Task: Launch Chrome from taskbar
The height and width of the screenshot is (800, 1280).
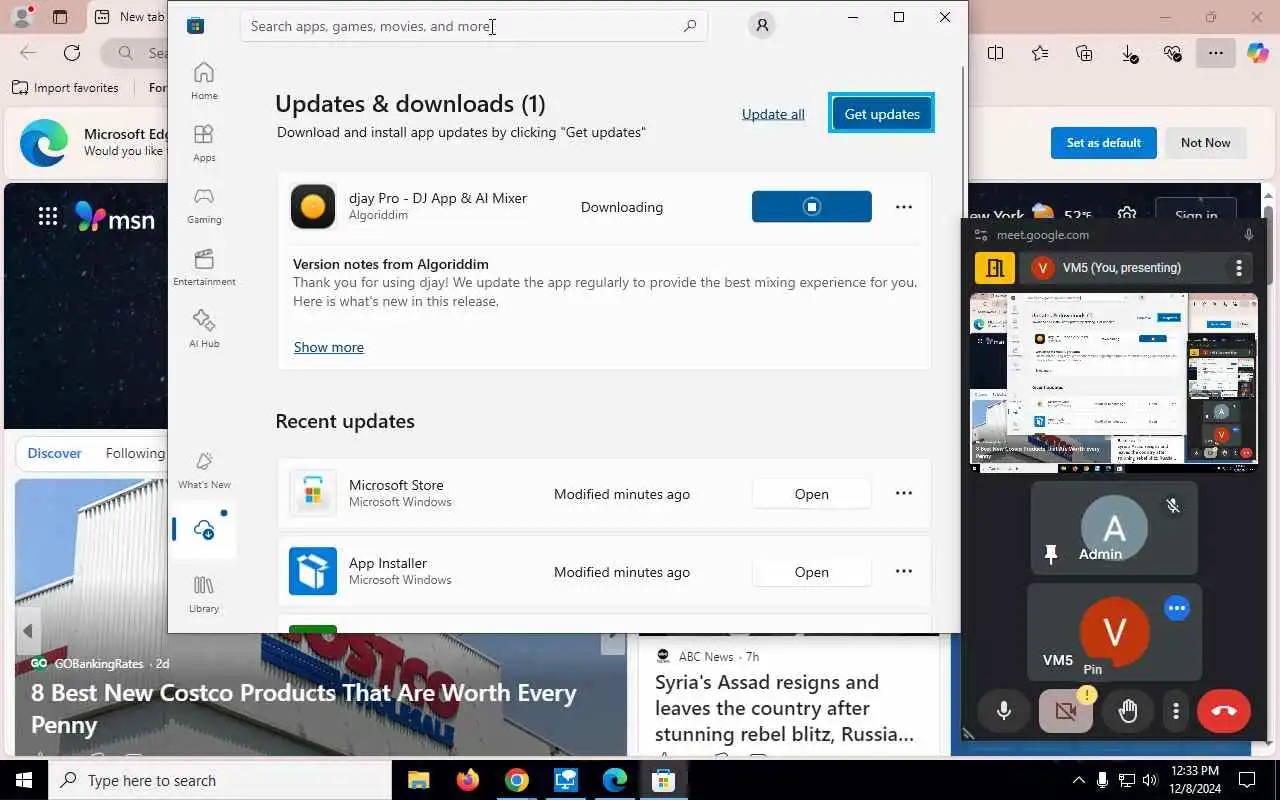Action: tap(516, 780)
